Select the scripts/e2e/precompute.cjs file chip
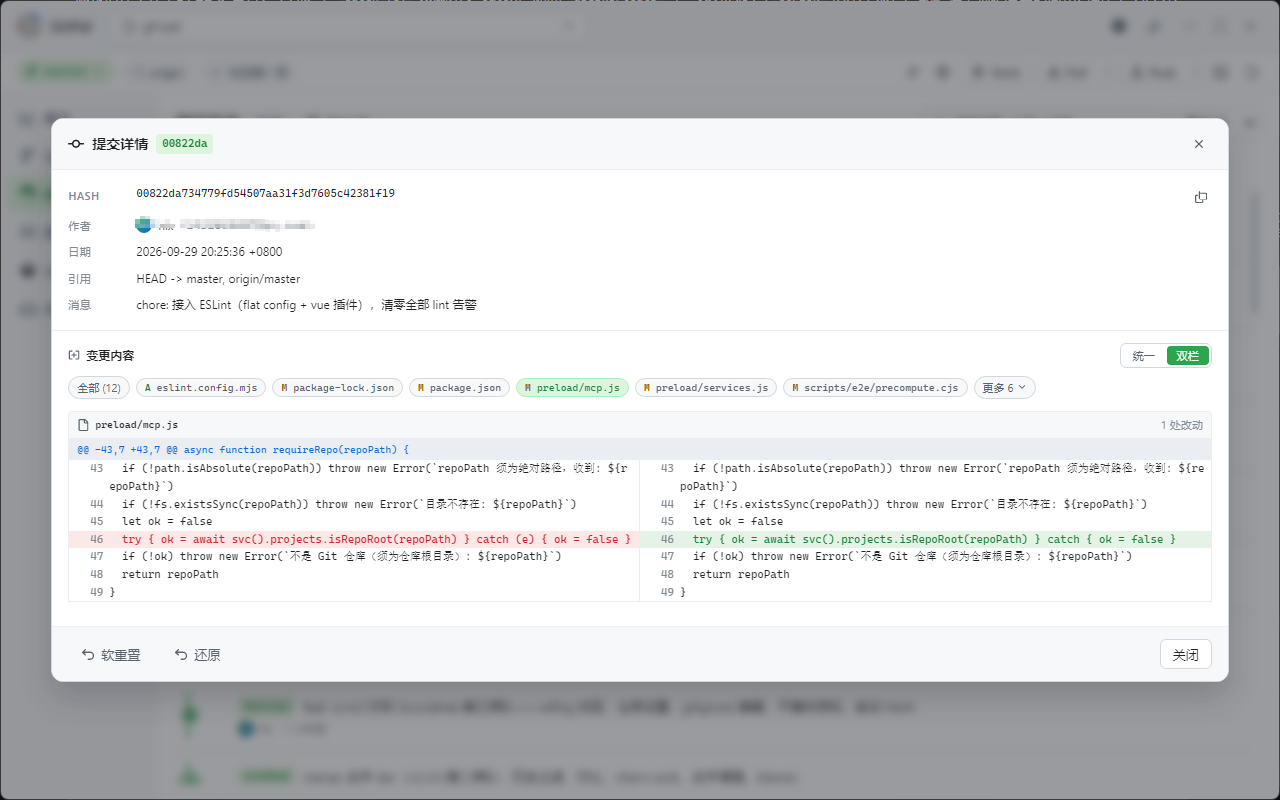The image size is (1280, 800). point(875,388)
